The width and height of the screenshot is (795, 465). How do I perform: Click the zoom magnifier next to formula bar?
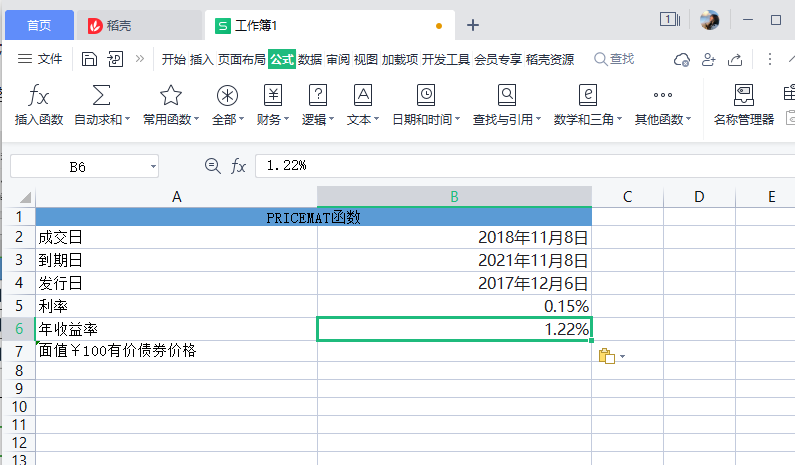point(212,166)
